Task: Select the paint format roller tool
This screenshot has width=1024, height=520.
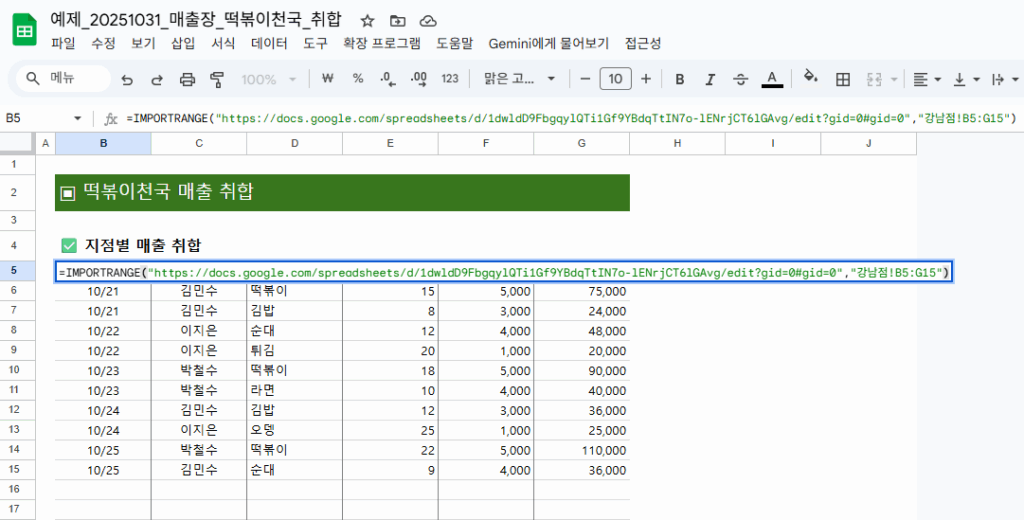Action: click(217, 79)
